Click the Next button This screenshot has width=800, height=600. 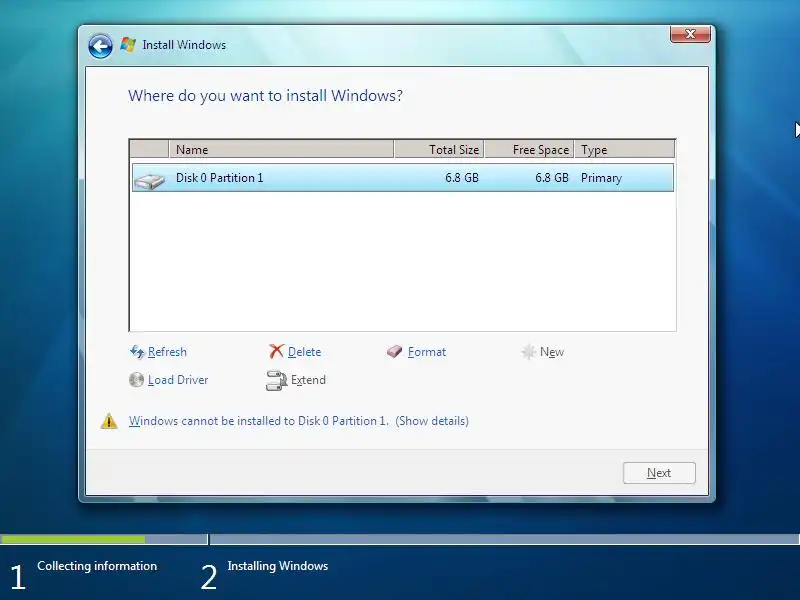coord(659,473)
